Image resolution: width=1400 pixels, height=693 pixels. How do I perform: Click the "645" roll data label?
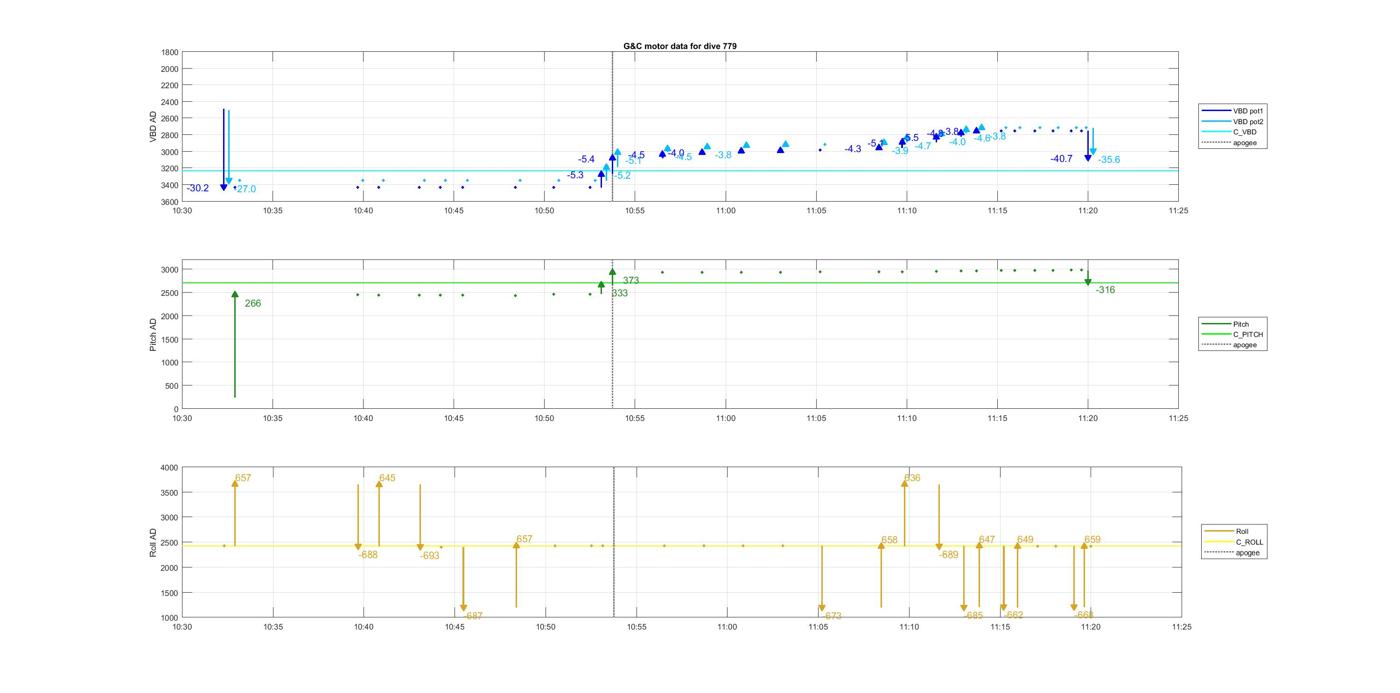click(387, 478)
